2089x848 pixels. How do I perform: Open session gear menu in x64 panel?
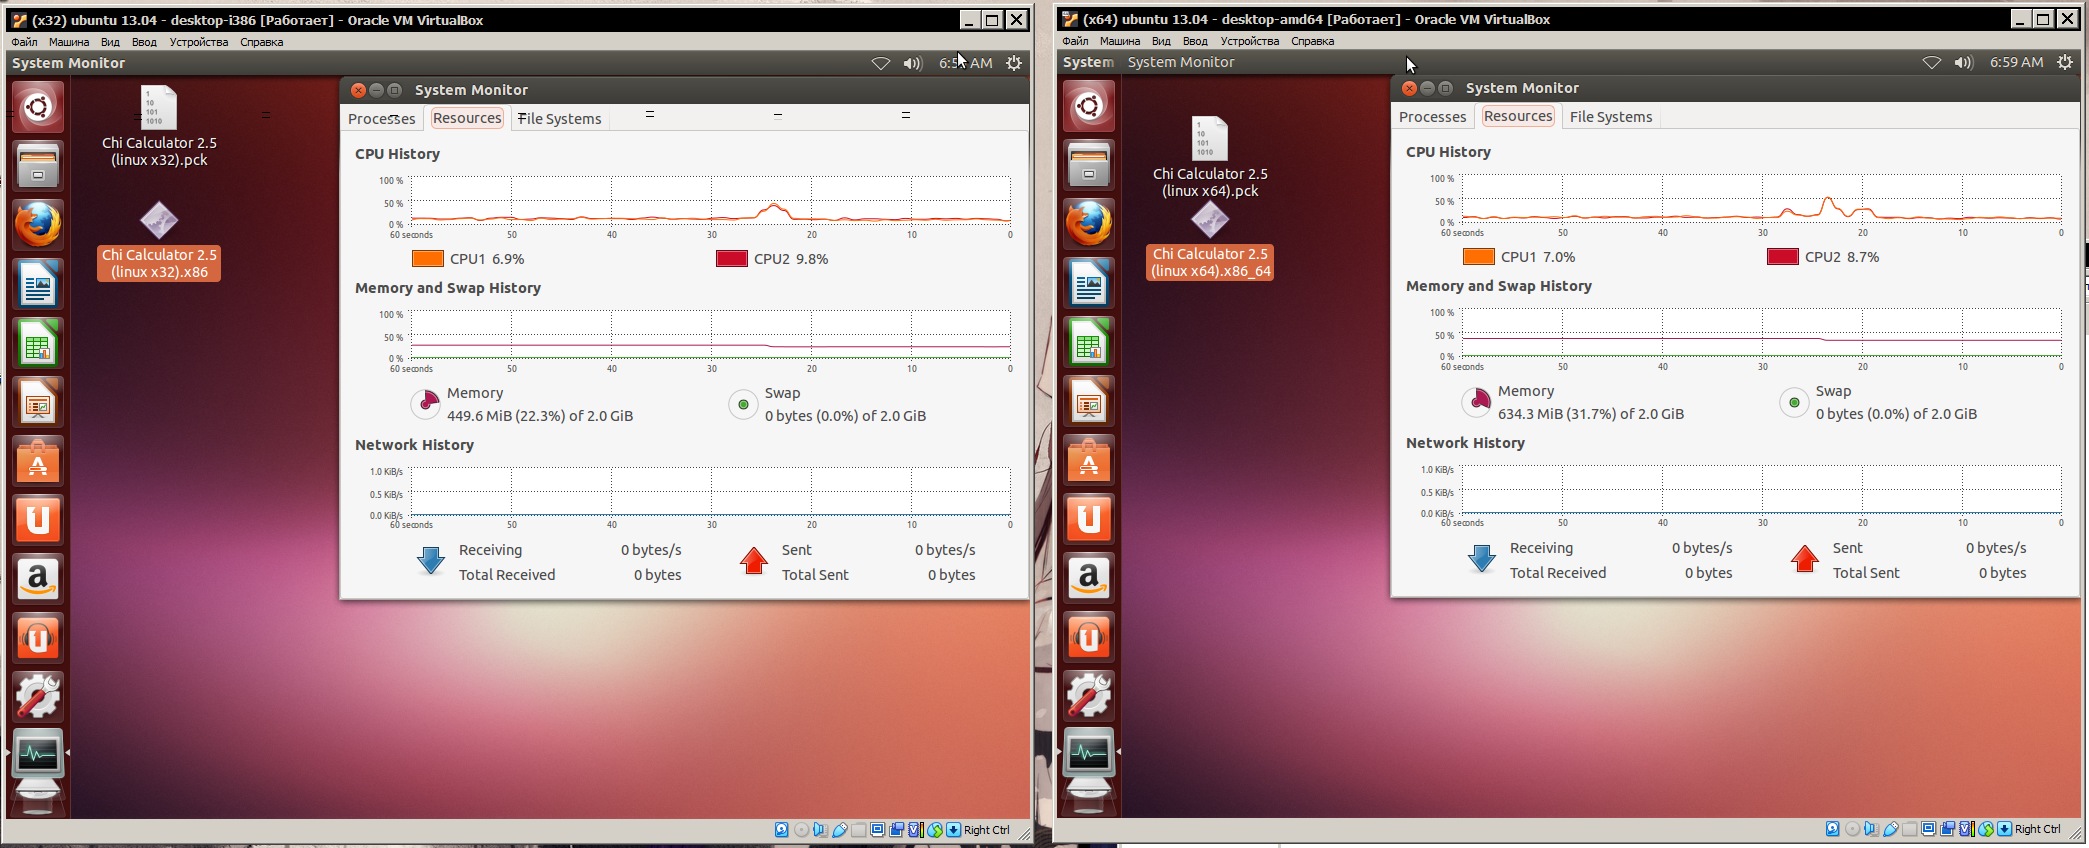tap(2065, 62)
